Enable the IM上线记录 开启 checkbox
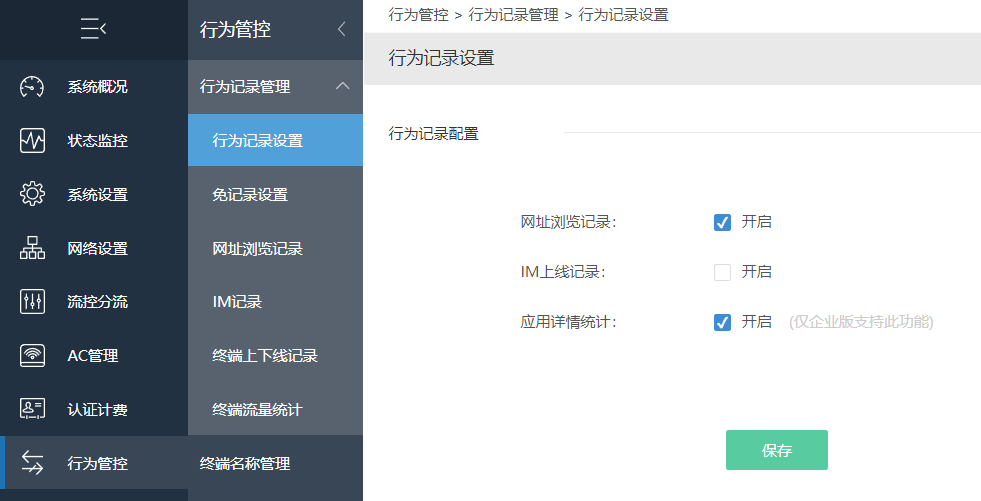 point(722,272)
